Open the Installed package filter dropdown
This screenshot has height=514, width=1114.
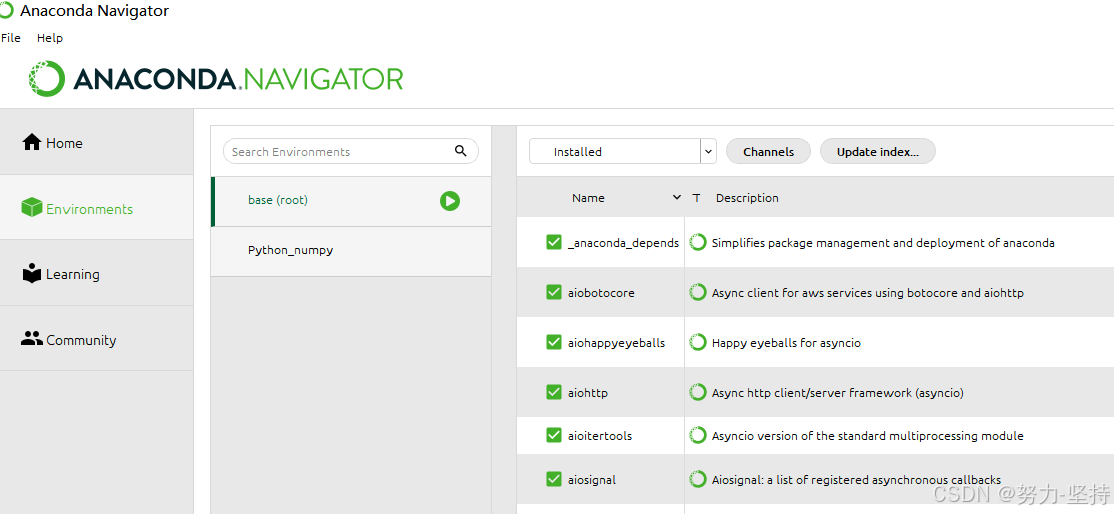pos(622,151)
